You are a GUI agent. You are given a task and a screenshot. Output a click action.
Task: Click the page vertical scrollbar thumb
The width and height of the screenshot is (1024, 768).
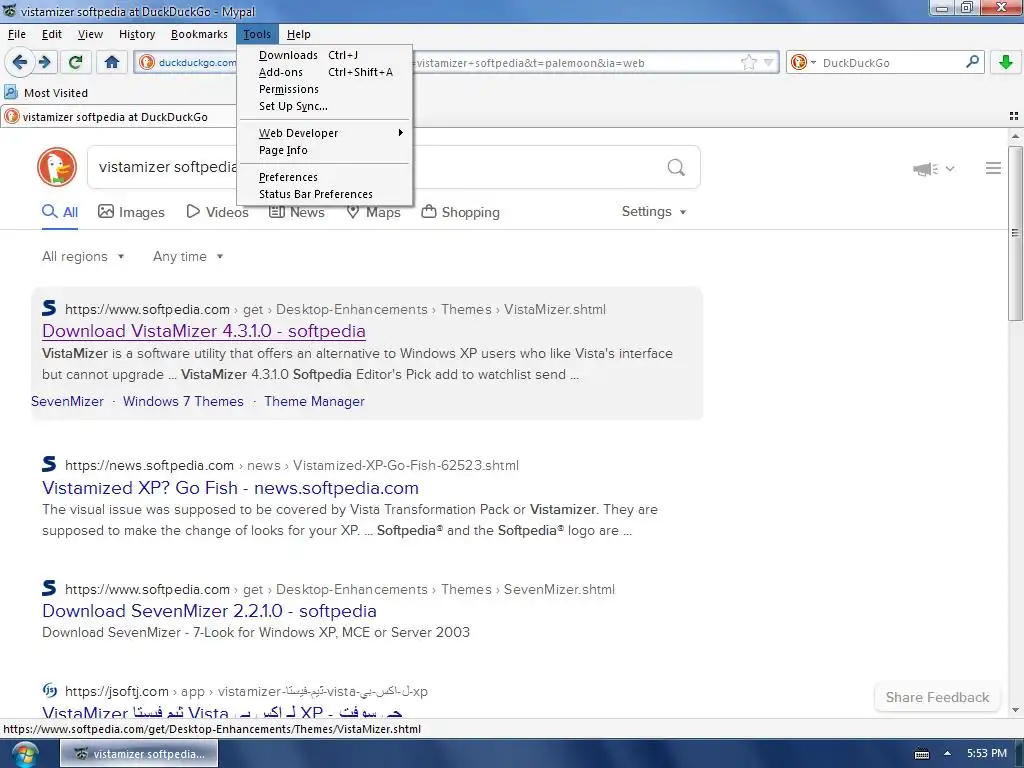[x=1015, y=233]
